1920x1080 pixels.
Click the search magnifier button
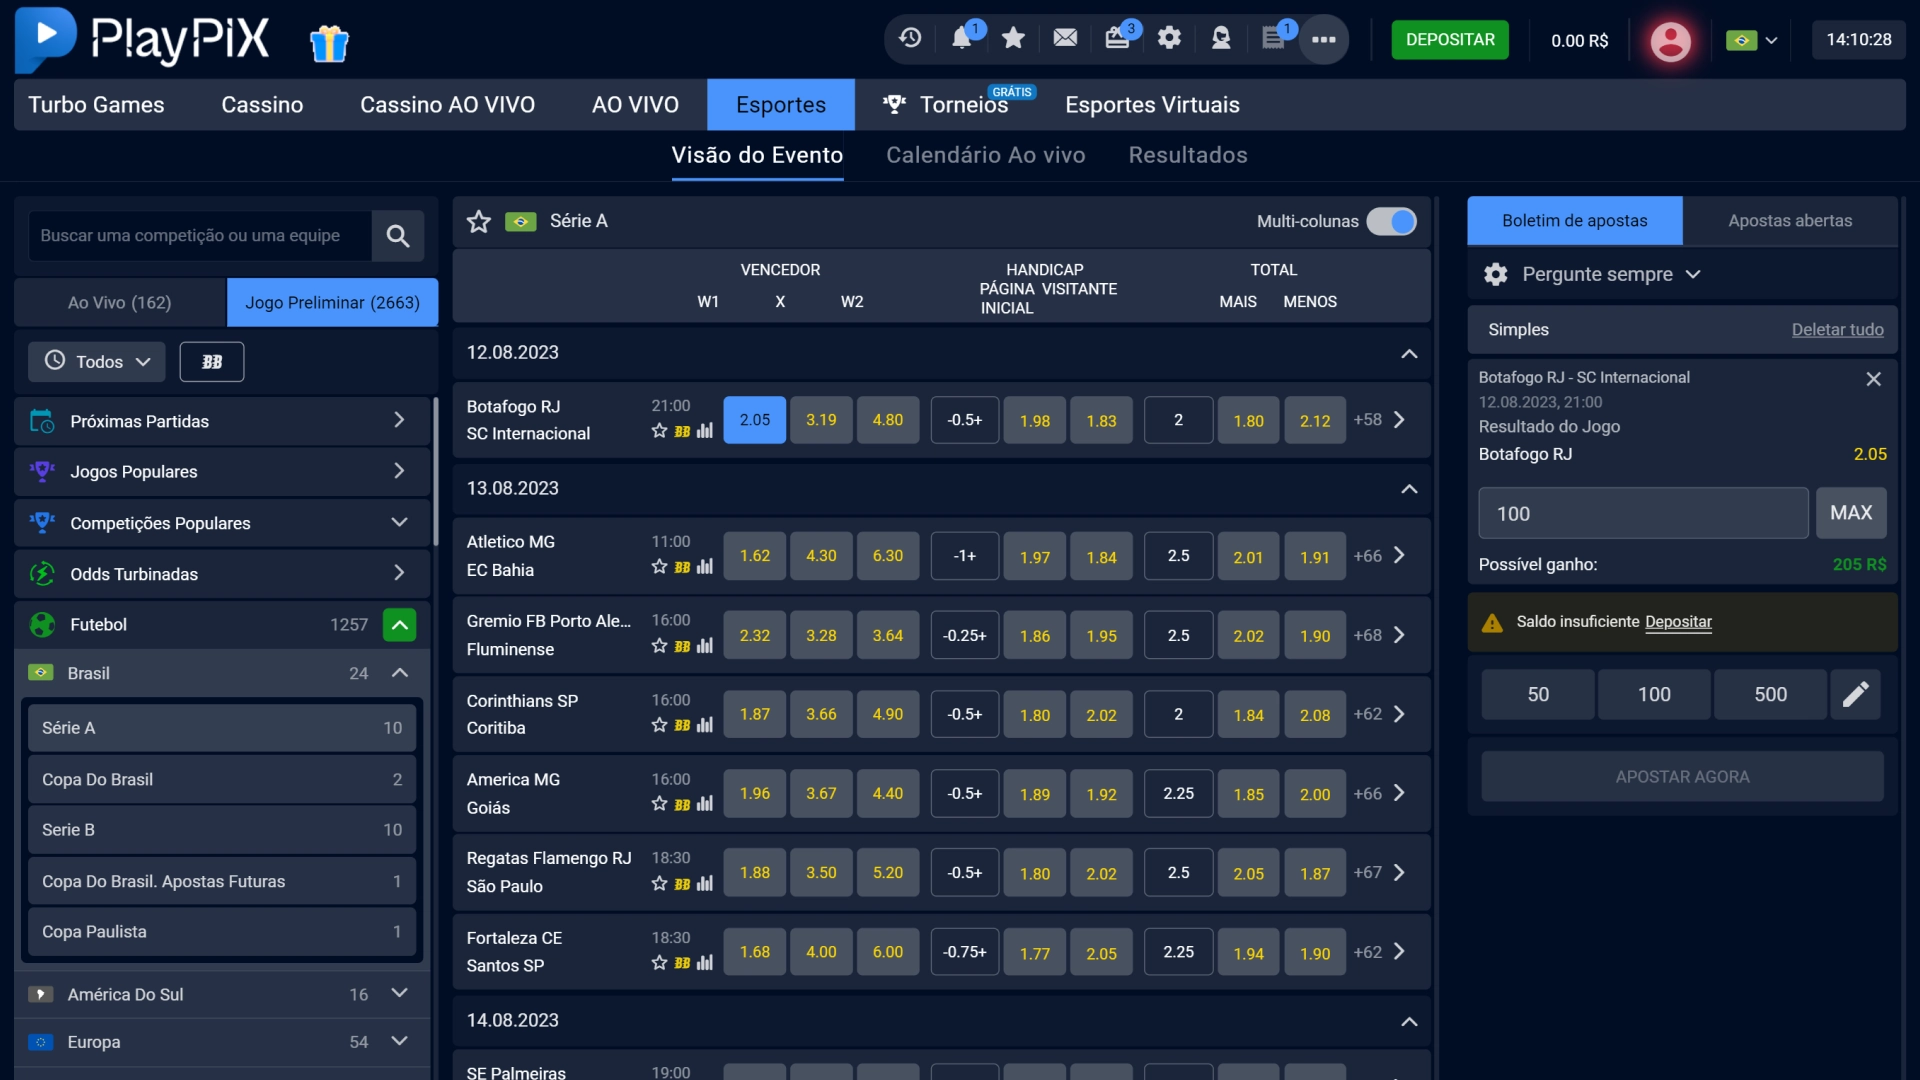click(398, 236)
